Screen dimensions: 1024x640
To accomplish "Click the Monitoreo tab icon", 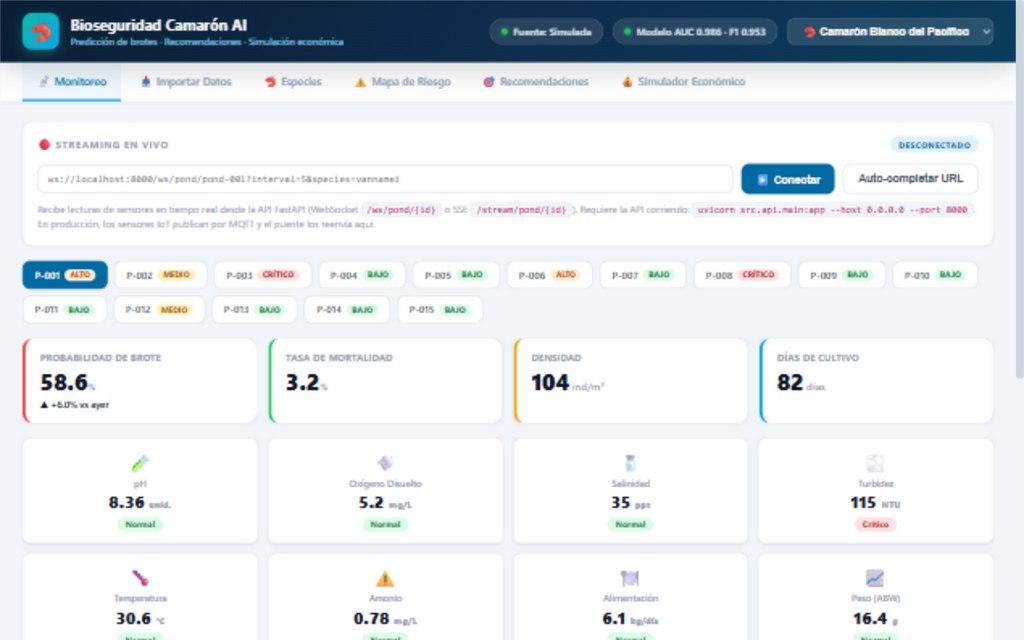I will click(x=44, y=82).
